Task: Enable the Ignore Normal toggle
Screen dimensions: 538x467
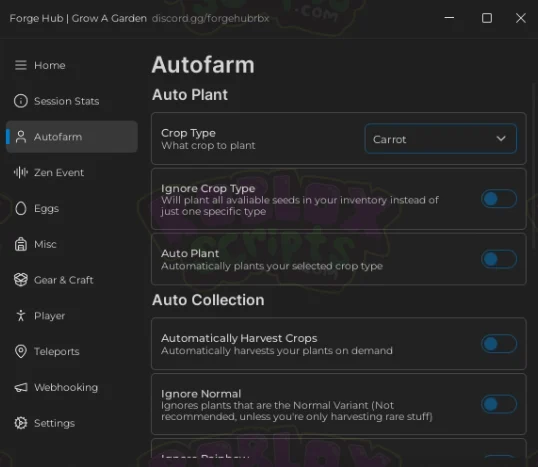Action: [499, 404]
